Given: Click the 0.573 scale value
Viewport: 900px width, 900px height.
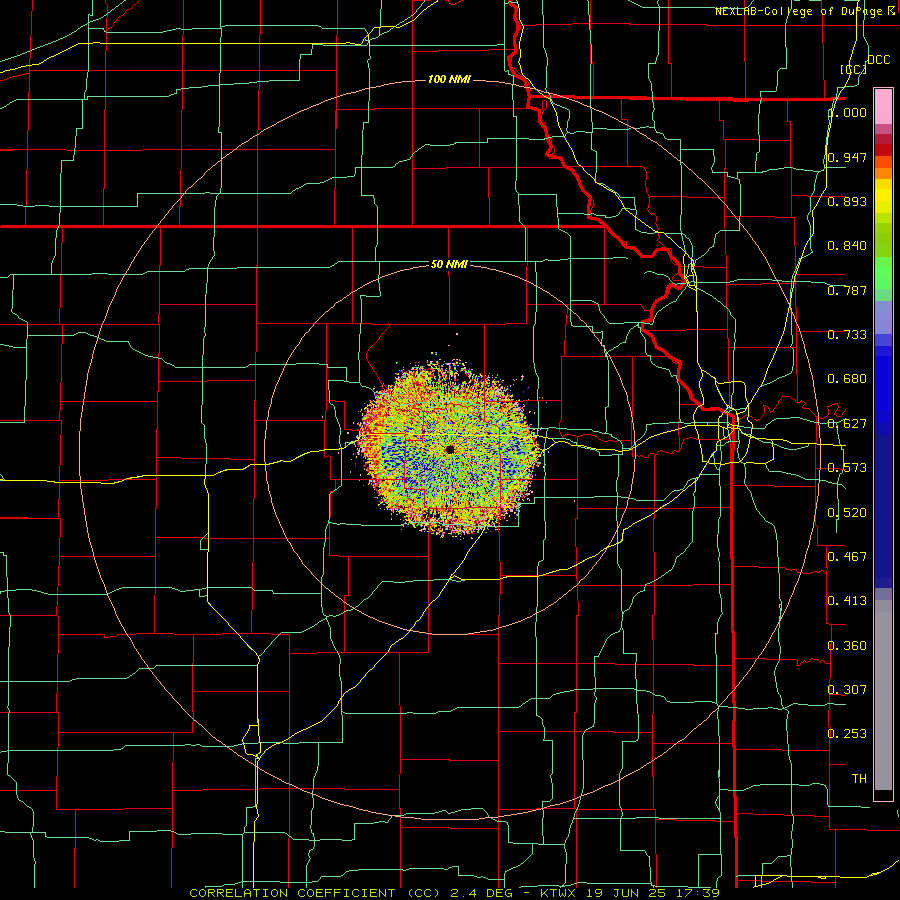Looking at the screenshot, I should click(x=847, y=468).
